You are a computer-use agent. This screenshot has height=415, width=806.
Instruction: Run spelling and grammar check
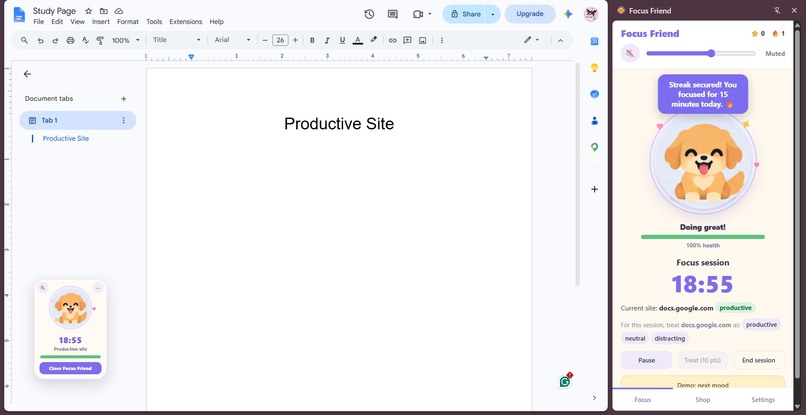(85, 40)
